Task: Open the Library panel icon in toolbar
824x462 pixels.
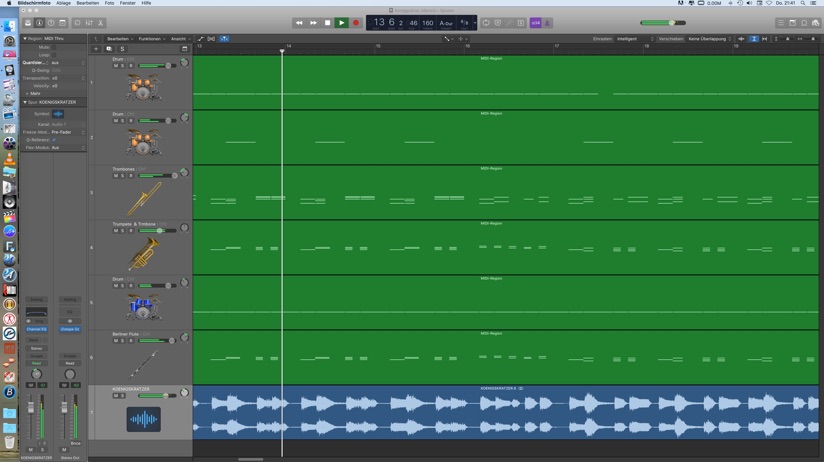Action: 28,23
